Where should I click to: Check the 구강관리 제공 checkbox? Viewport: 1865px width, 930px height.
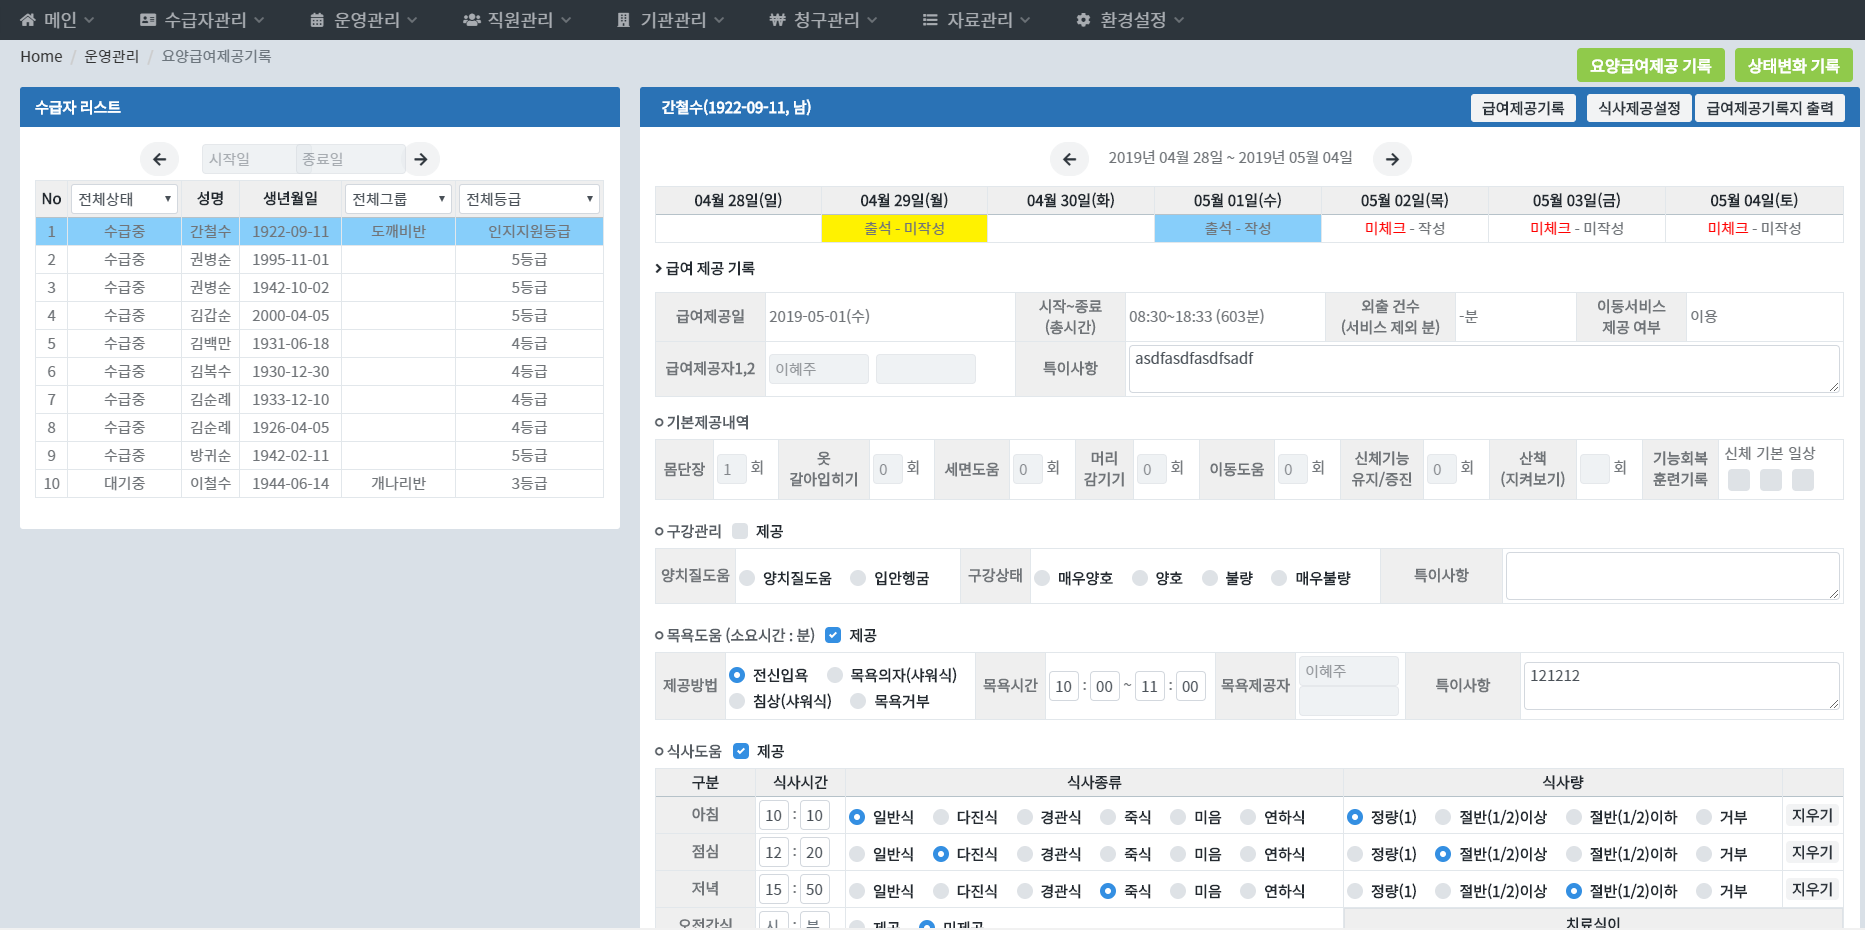[x=740, y=531]
